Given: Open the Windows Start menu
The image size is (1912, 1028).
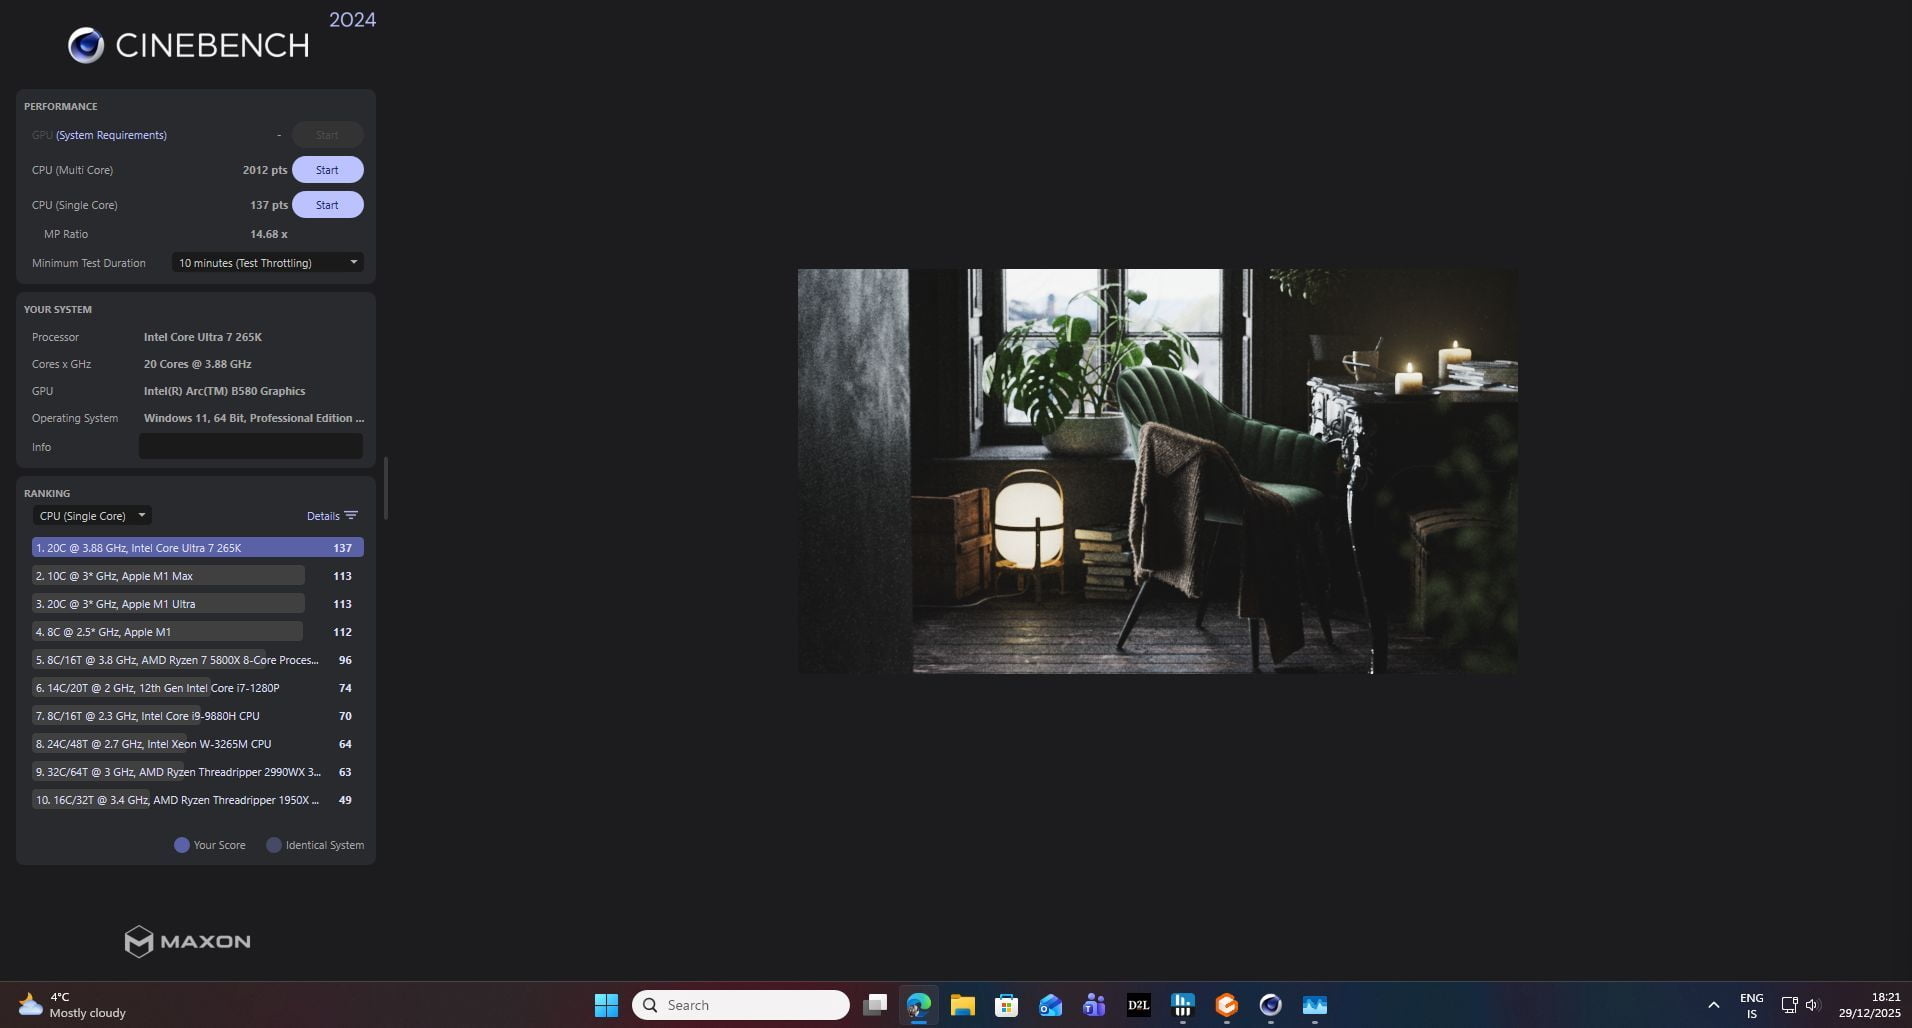Looking at the screenshot, I should pyautogui.click(x=606, y=1005).
